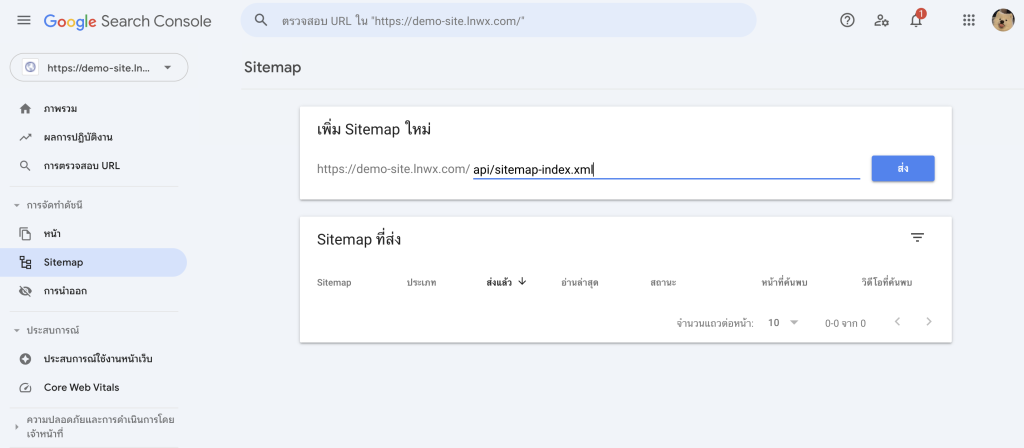Go to ภาพรวม overview page
1024x448 pixels.
coord(61,108)
